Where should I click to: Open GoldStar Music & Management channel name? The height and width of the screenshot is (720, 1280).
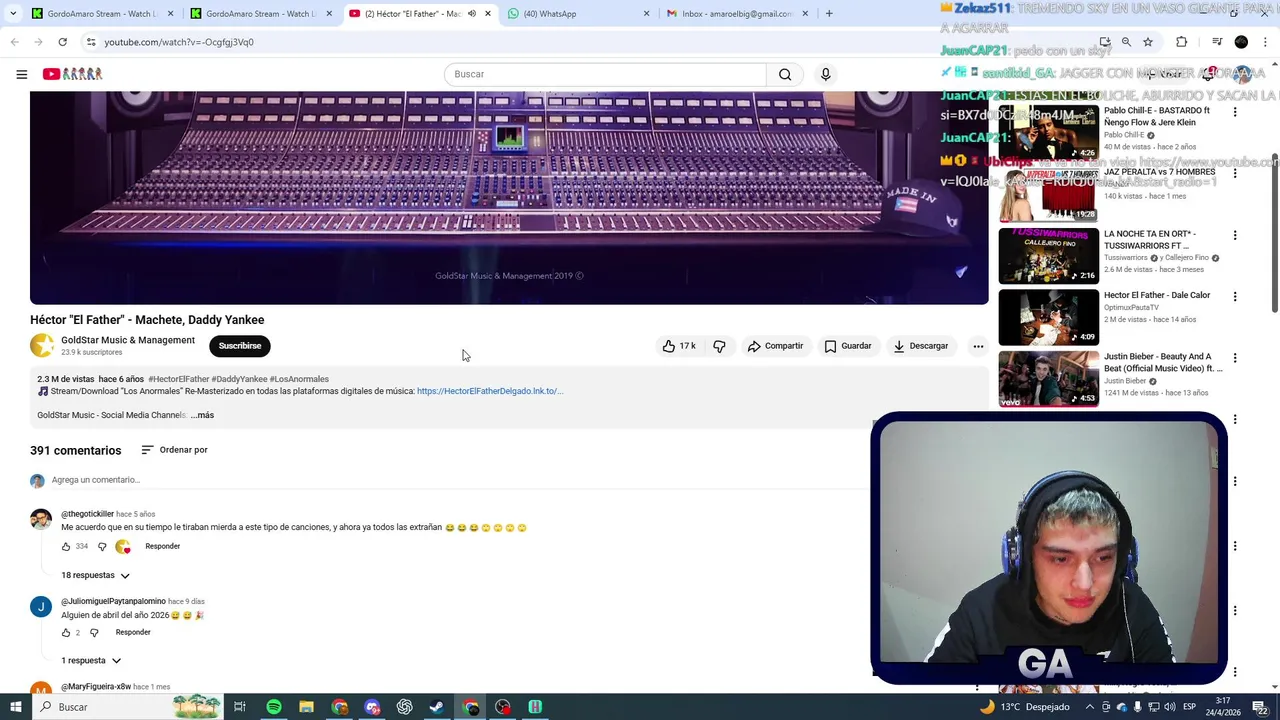128,340
